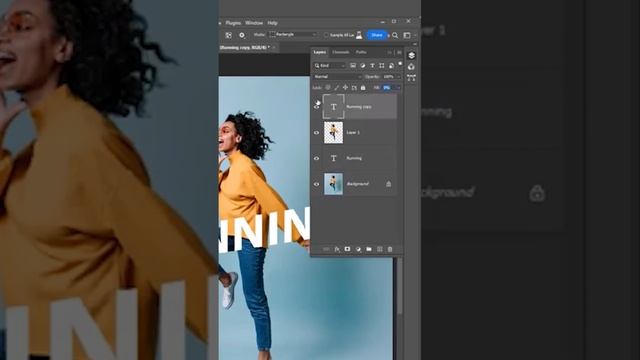Open the Help menu
Screen dimensions: 640x360
[x=272, y=23]
